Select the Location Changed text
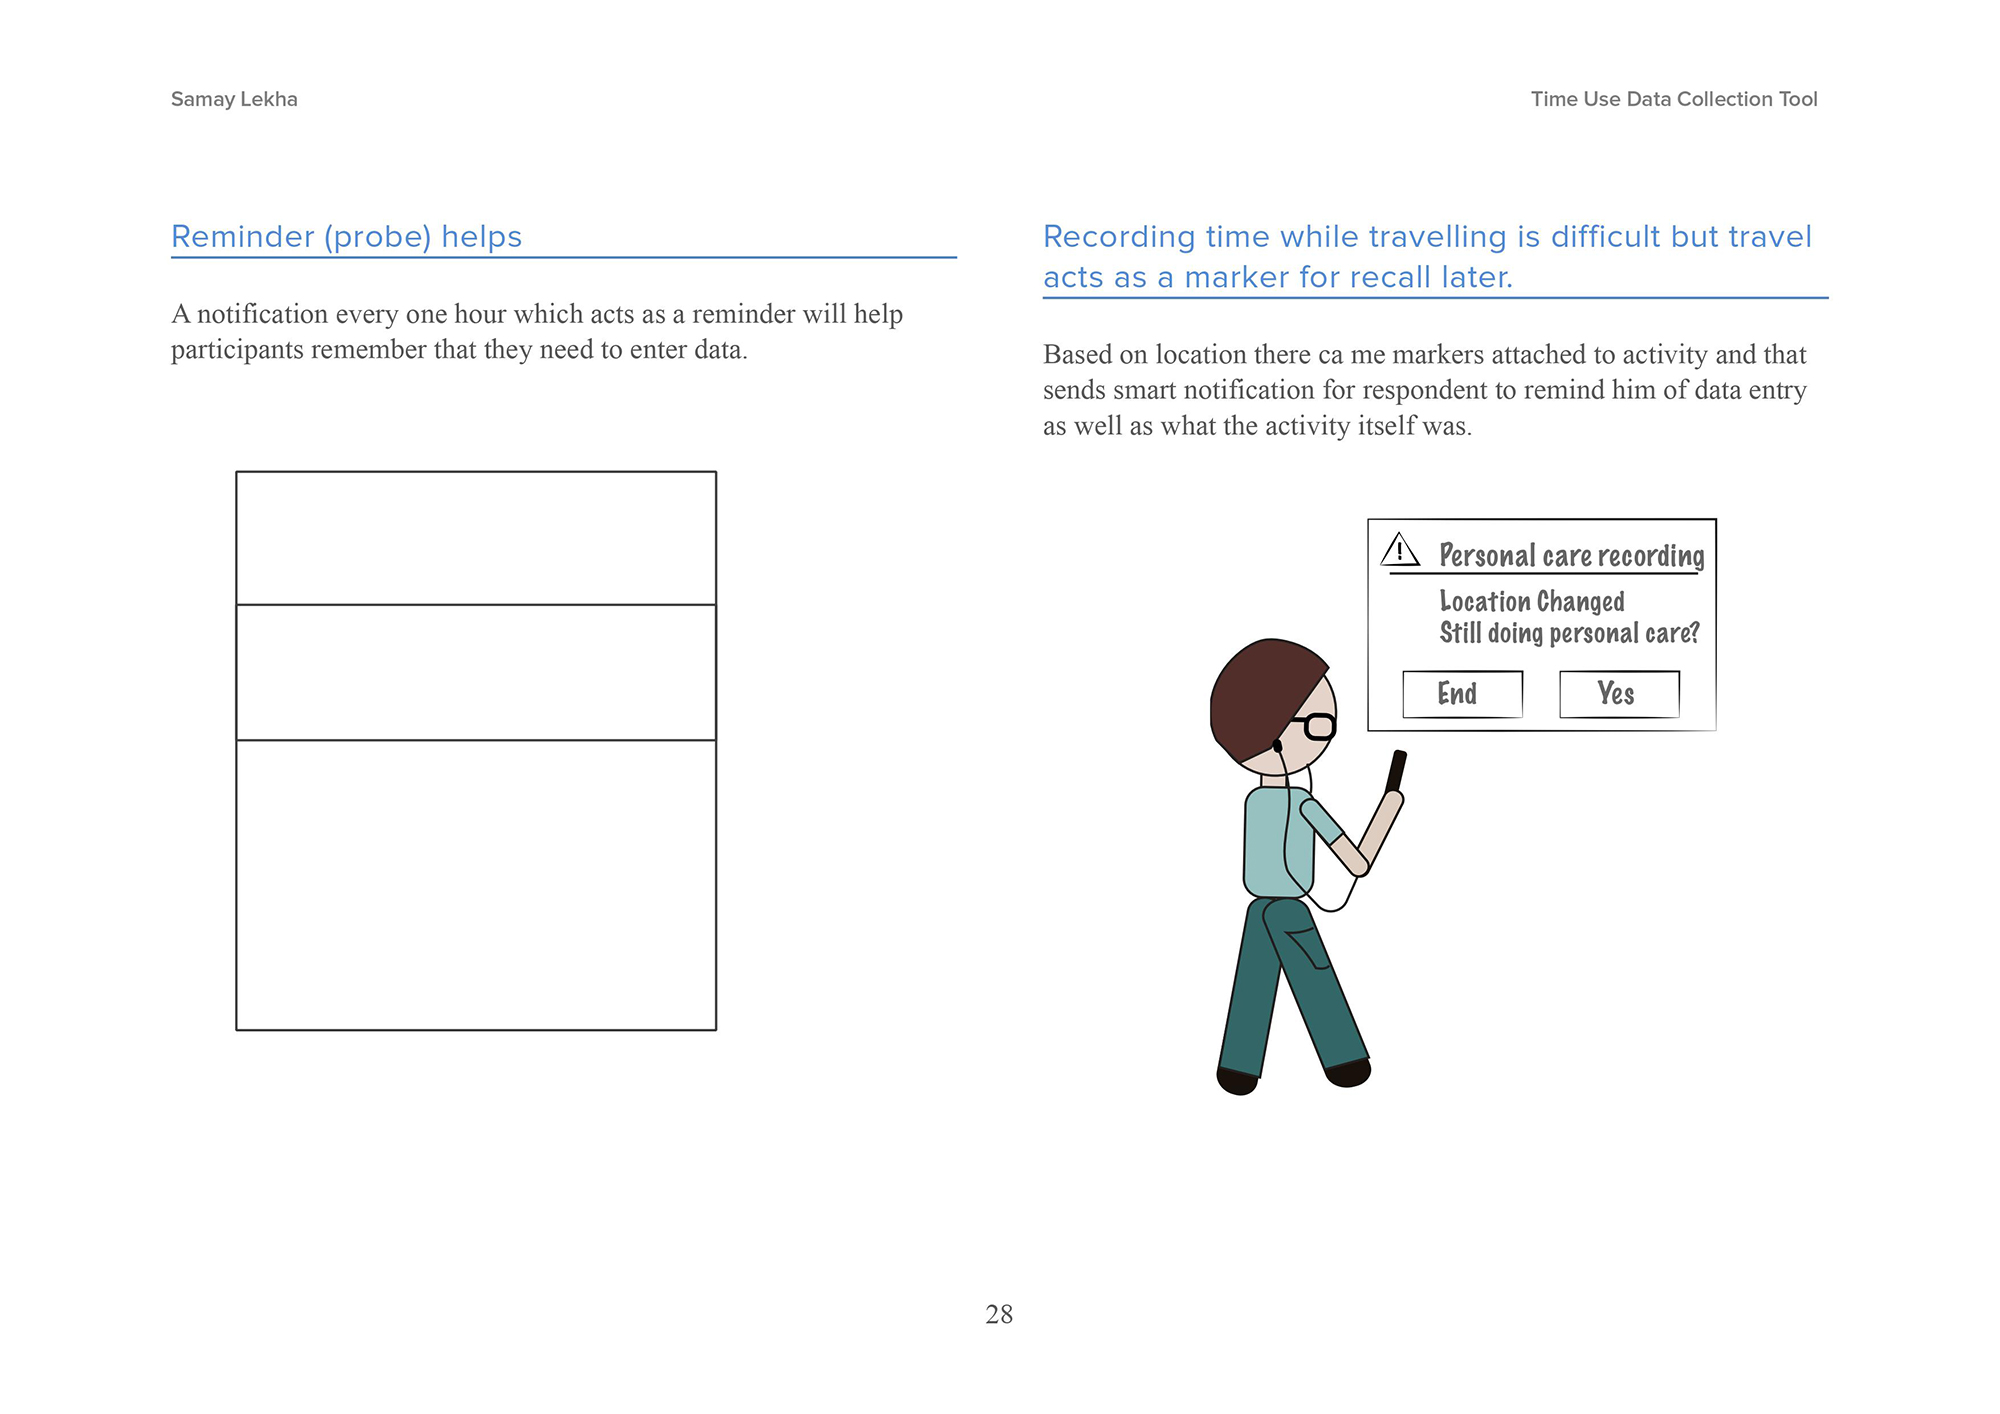The image size is (2000, 1414). [x=1531, y=601]
